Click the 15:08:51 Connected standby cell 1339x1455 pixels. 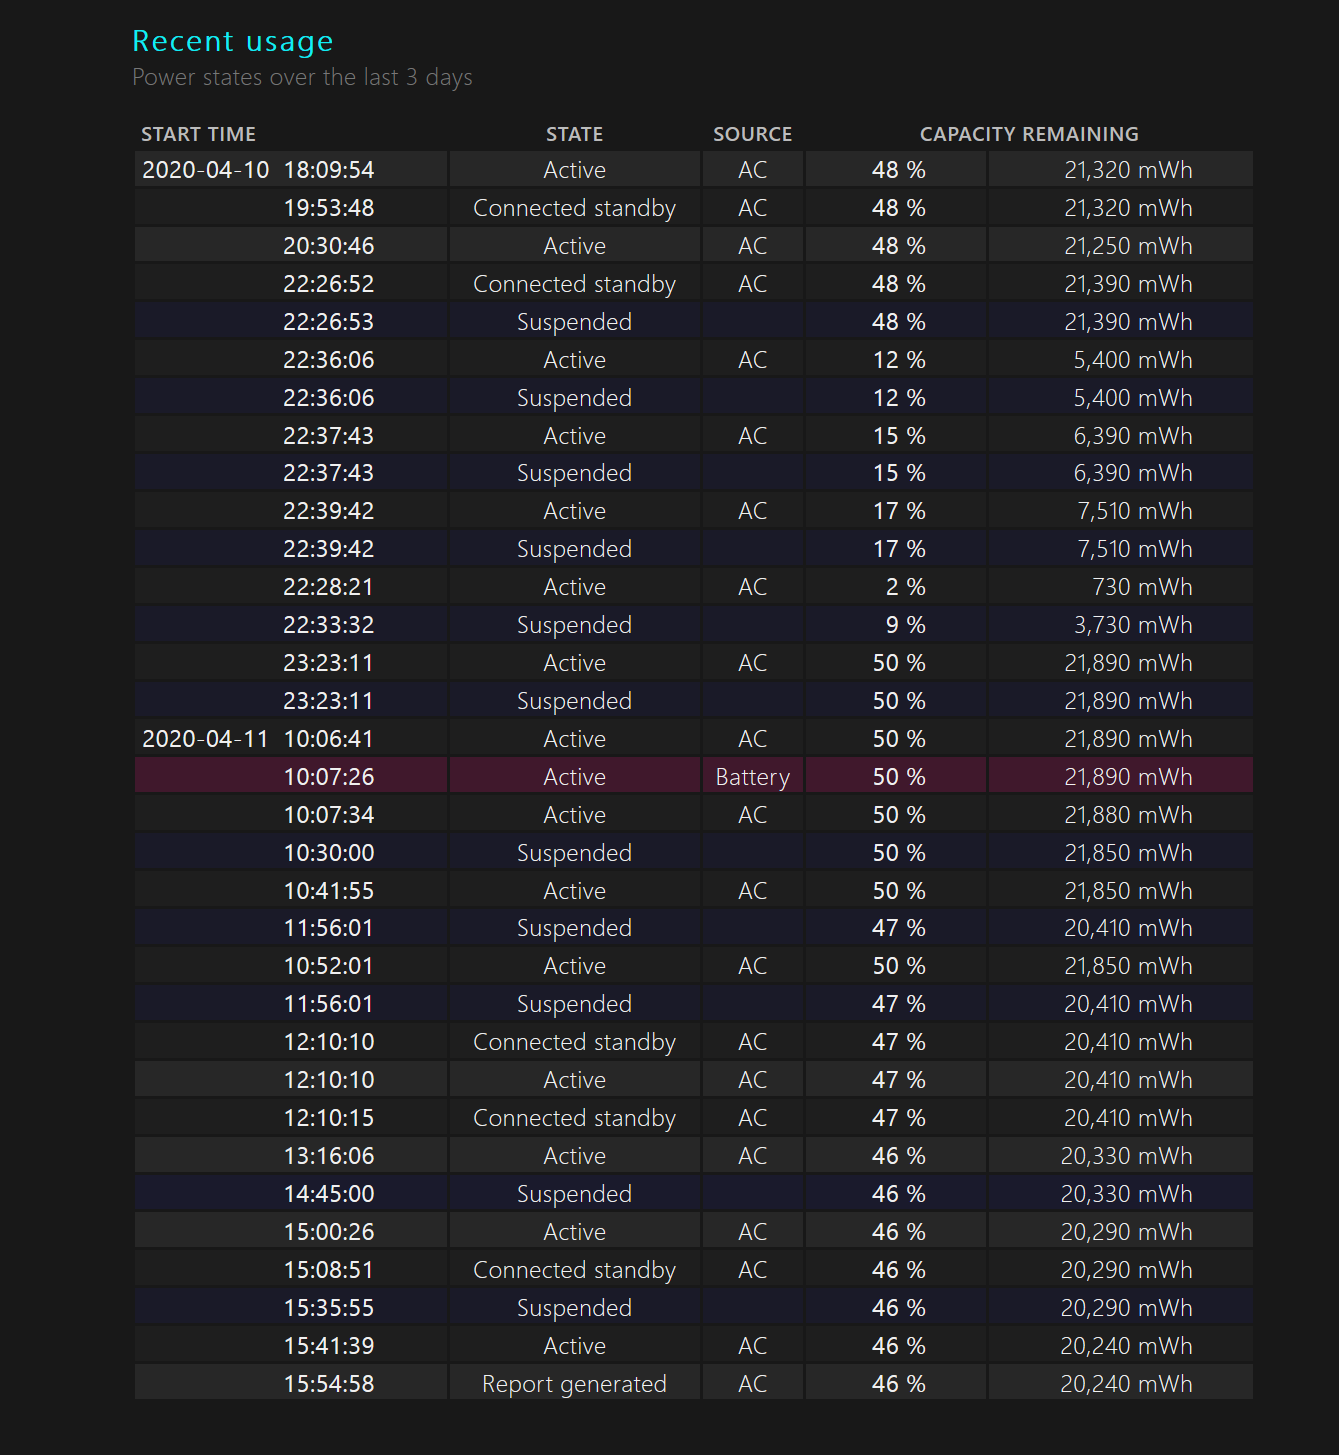(x=574, y=1270)
